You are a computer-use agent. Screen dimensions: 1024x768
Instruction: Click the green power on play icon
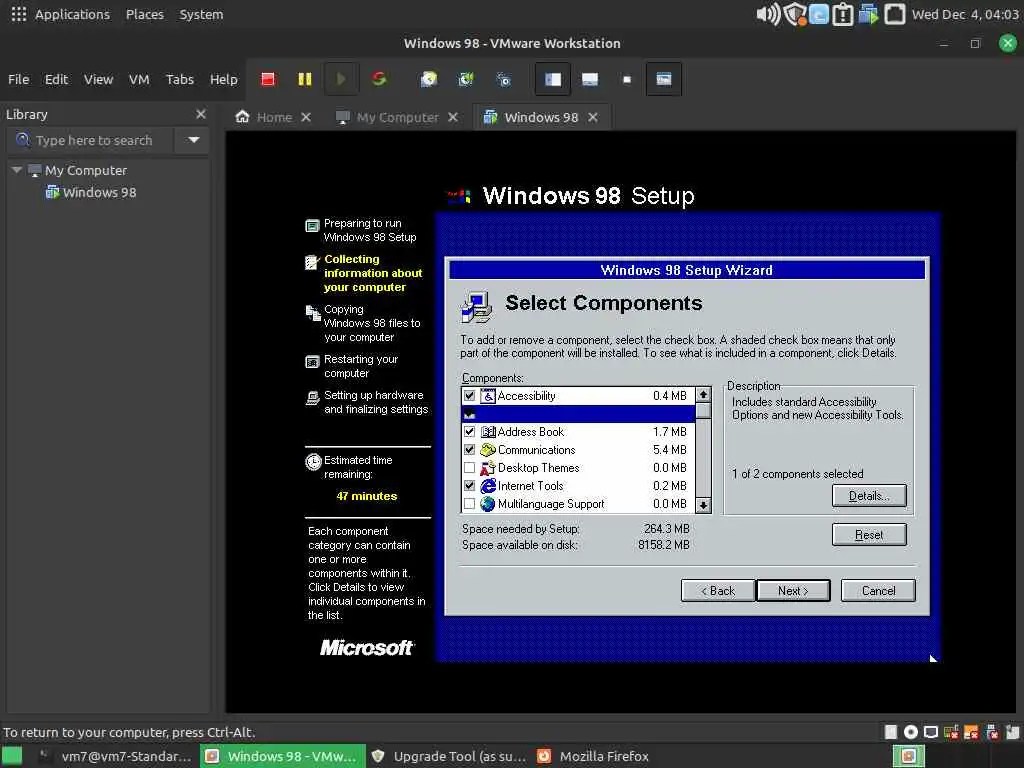tap(341, 79)
